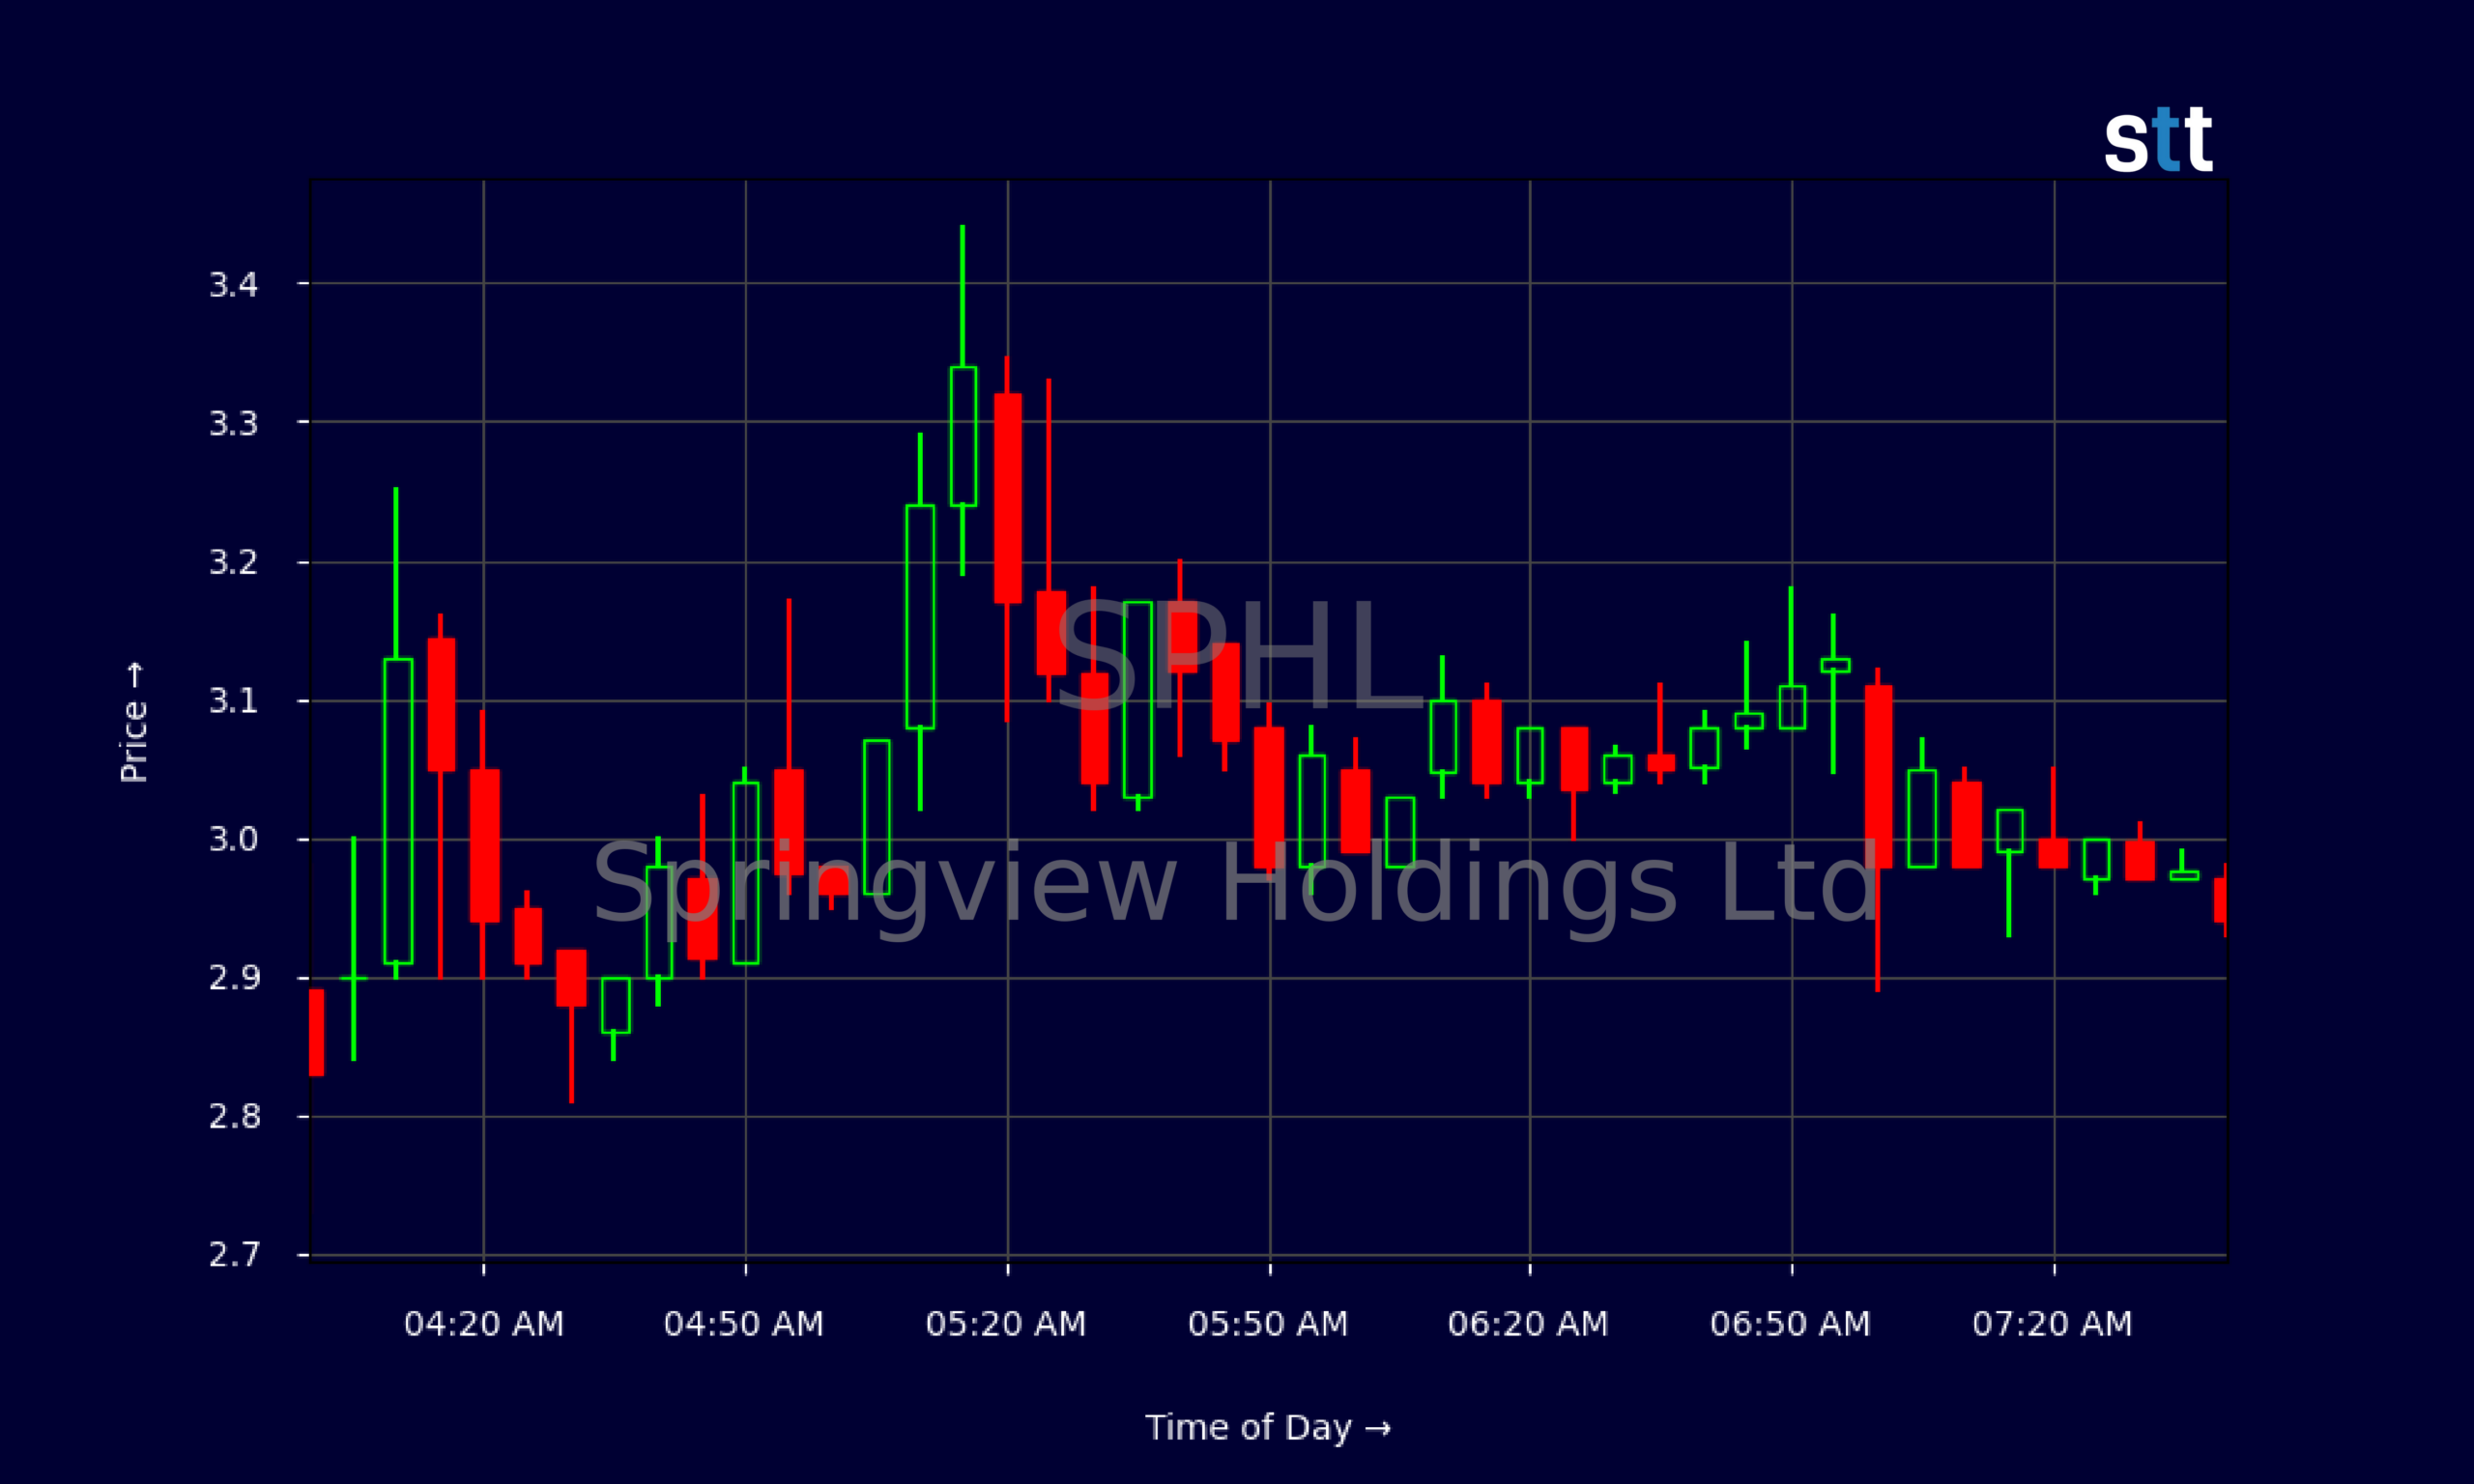The height and width of the screenshot is (1484, 2474).
Task: Click the 2.9 price axis label
Action: 233,978
